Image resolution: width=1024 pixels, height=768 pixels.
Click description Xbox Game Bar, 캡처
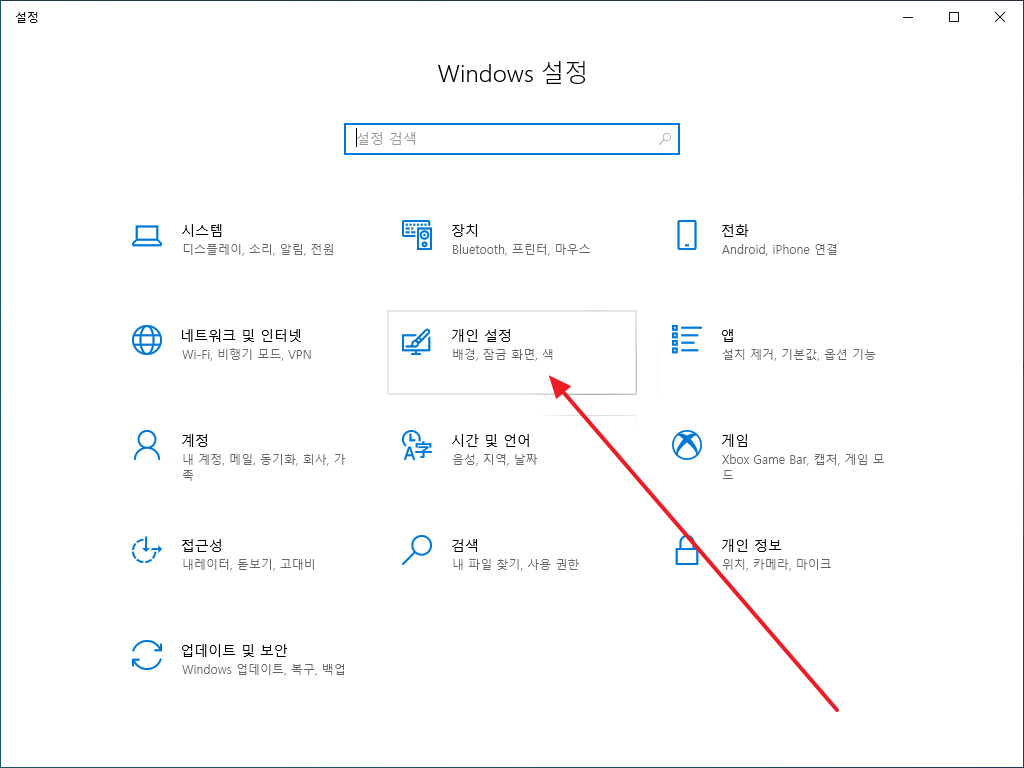[x=780, y=460]
